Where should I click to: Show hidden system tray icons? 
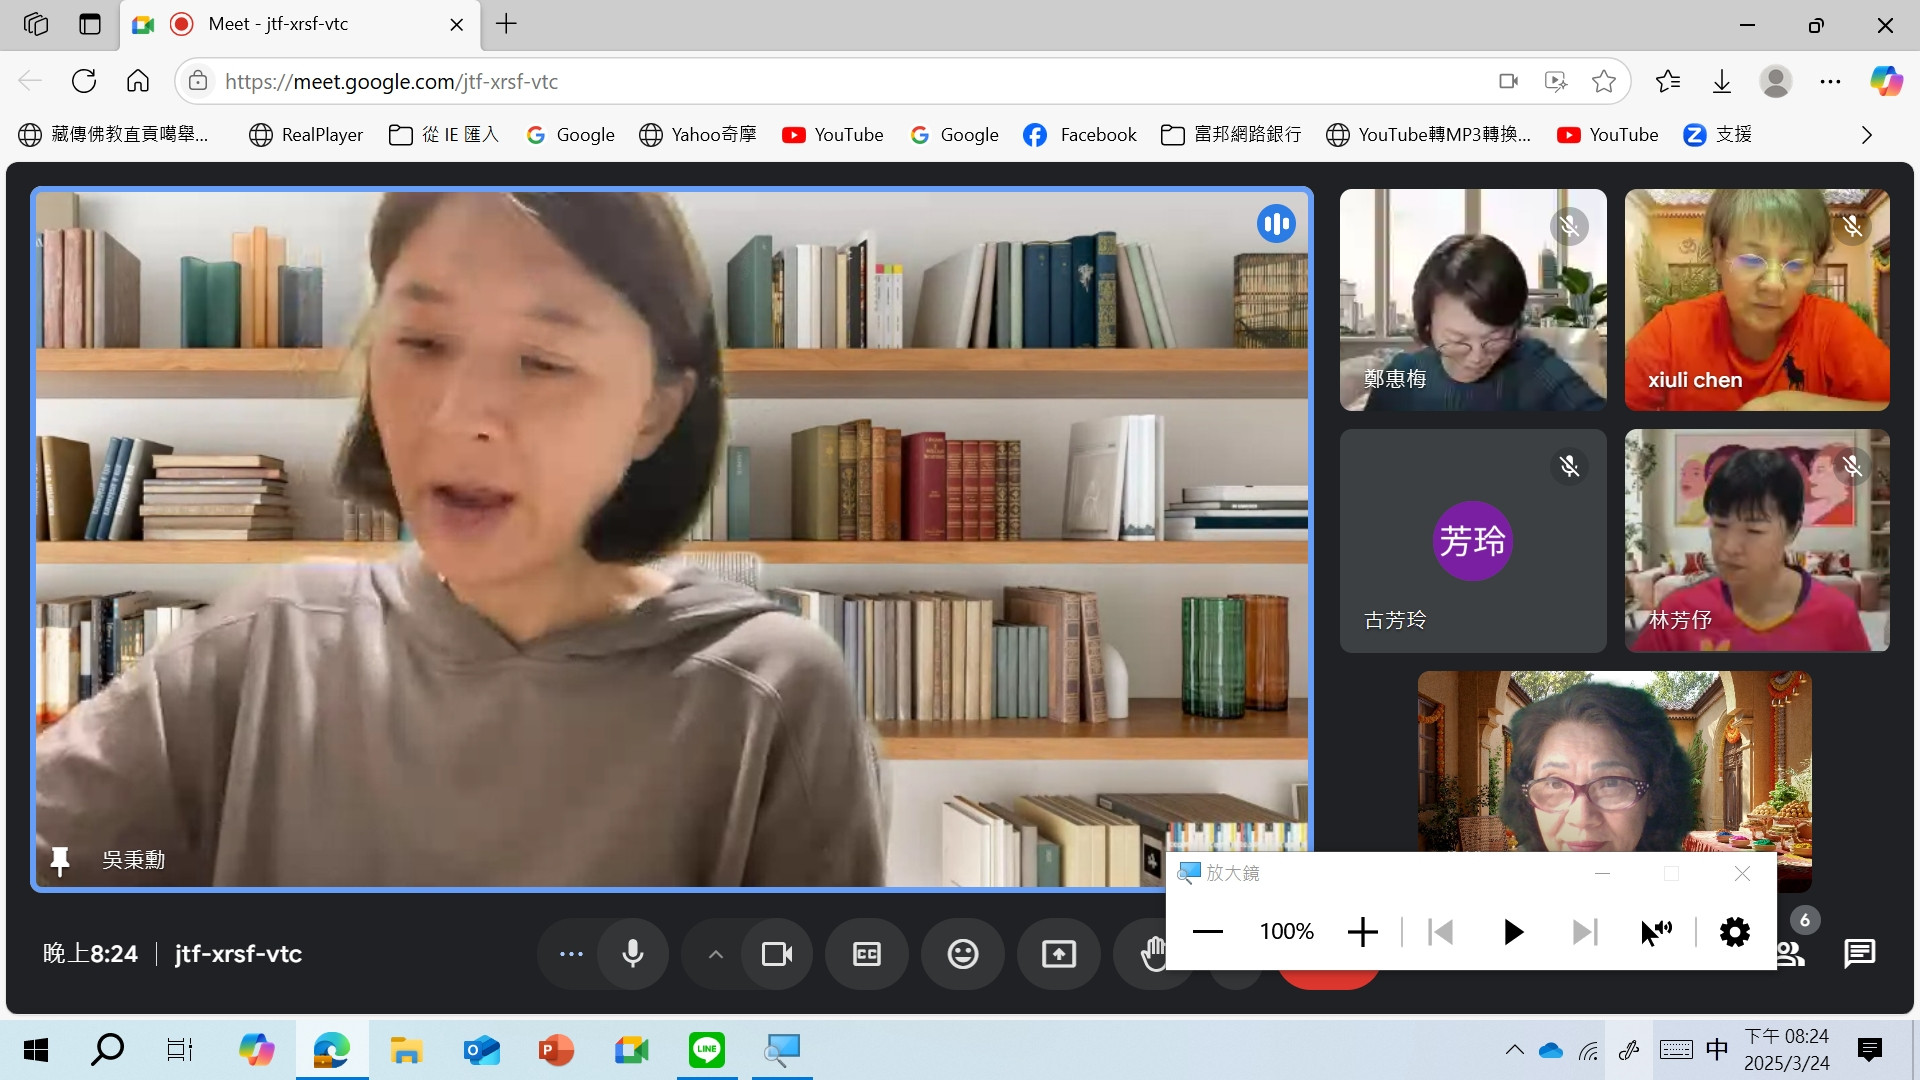(x=1514, y=1050)
